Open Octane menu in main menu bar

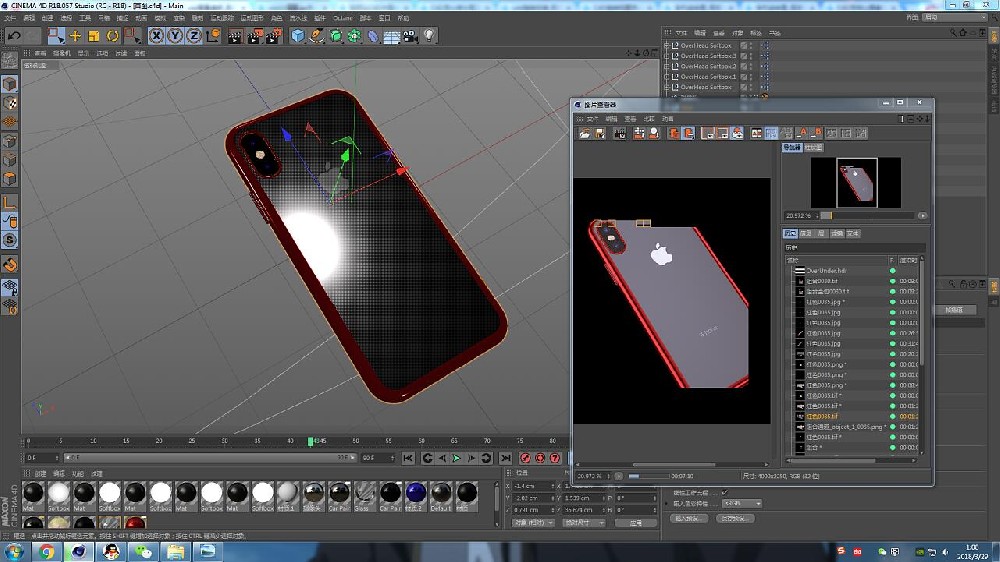click(342, 18)
